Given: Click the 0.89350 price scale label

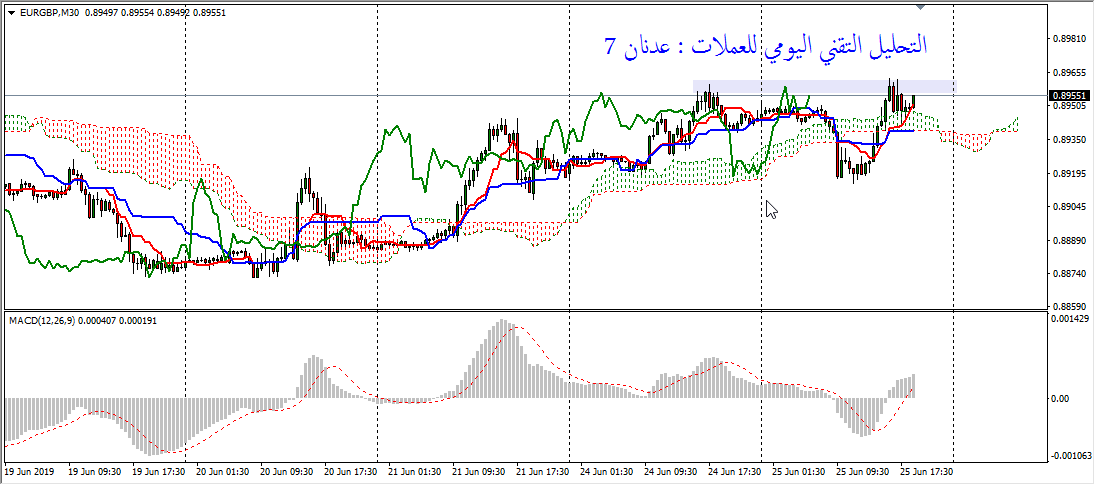Looking at the screenshot, I should (x=1069, y=140).
